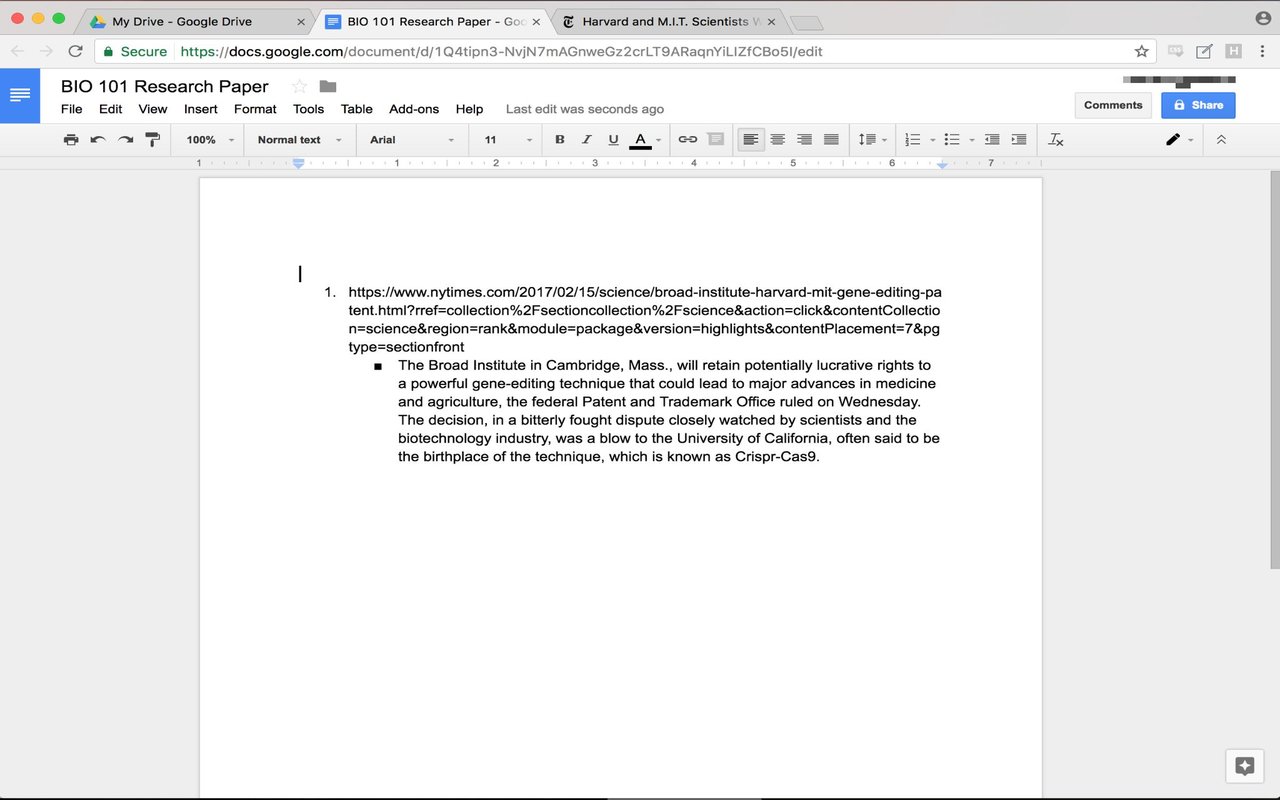Open the Zoom 100% dropdown
This screenshot has height=800, width=1280.
coord(210,140)
